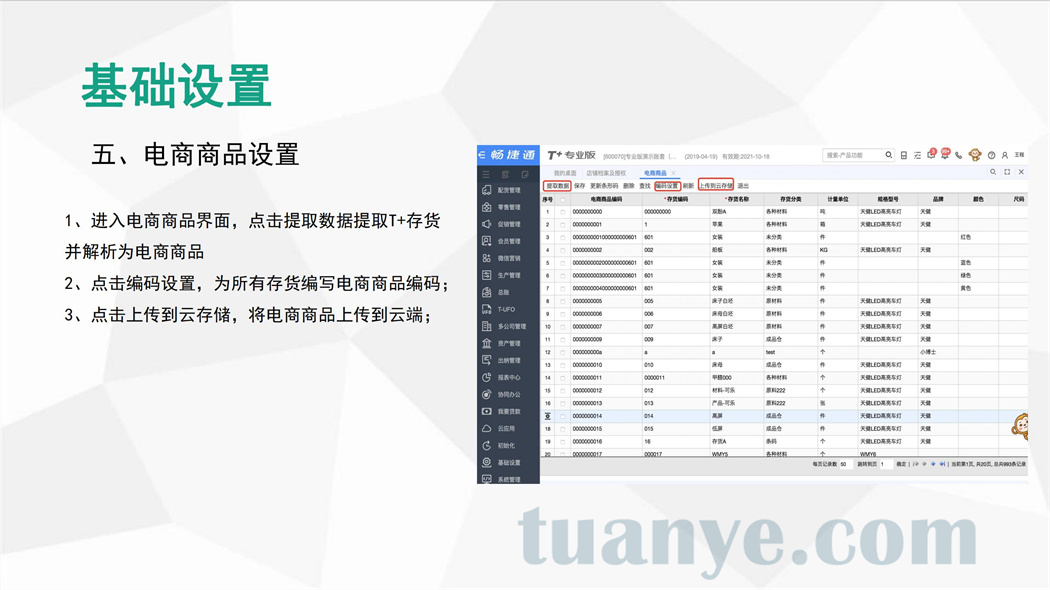Image resolution: width=1050 pixels, height=590 pixels.
Task: Click the sidebar hamburger menu icon
Action: (486, 174)
